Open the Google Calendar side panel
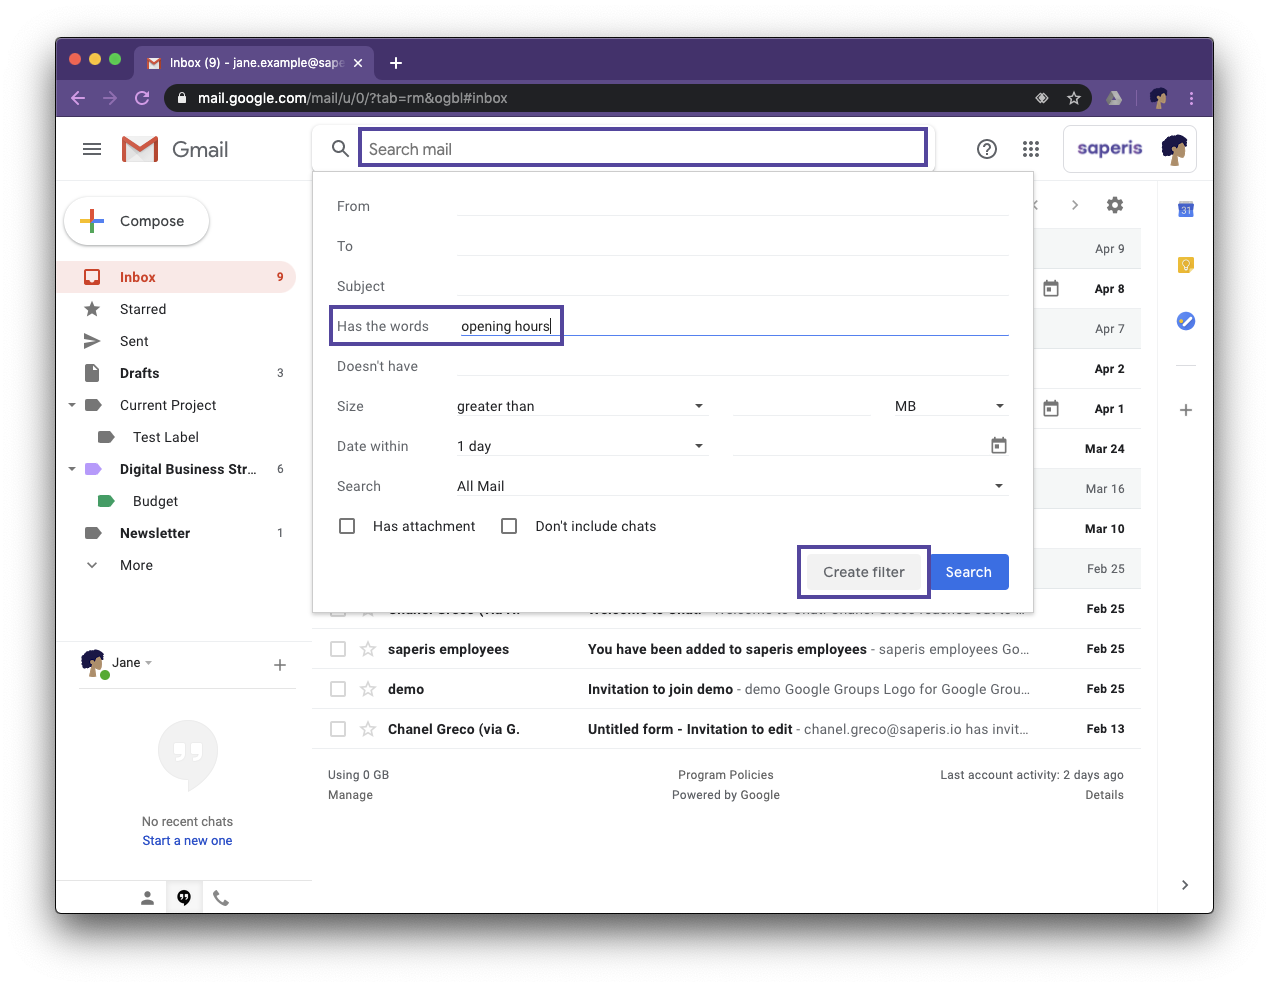The width and height of the screenshot is (1269, 987). [x=1185, y=209]
